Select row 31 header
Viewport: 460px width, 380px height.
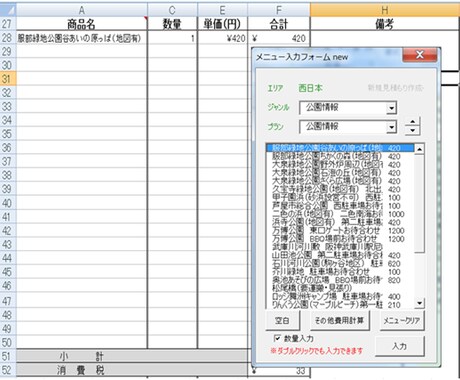pyautogui.click(x=8, y=79)
